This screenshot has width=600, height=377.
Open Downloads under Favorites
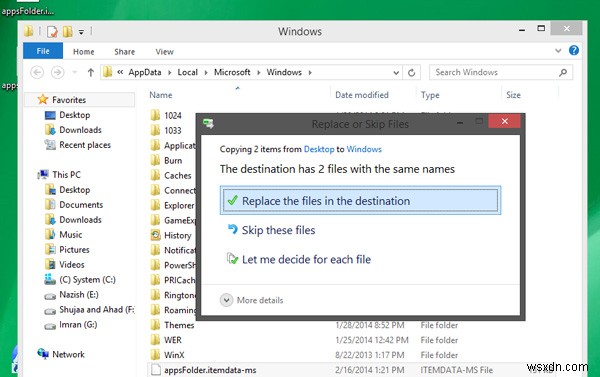[80, 130]
